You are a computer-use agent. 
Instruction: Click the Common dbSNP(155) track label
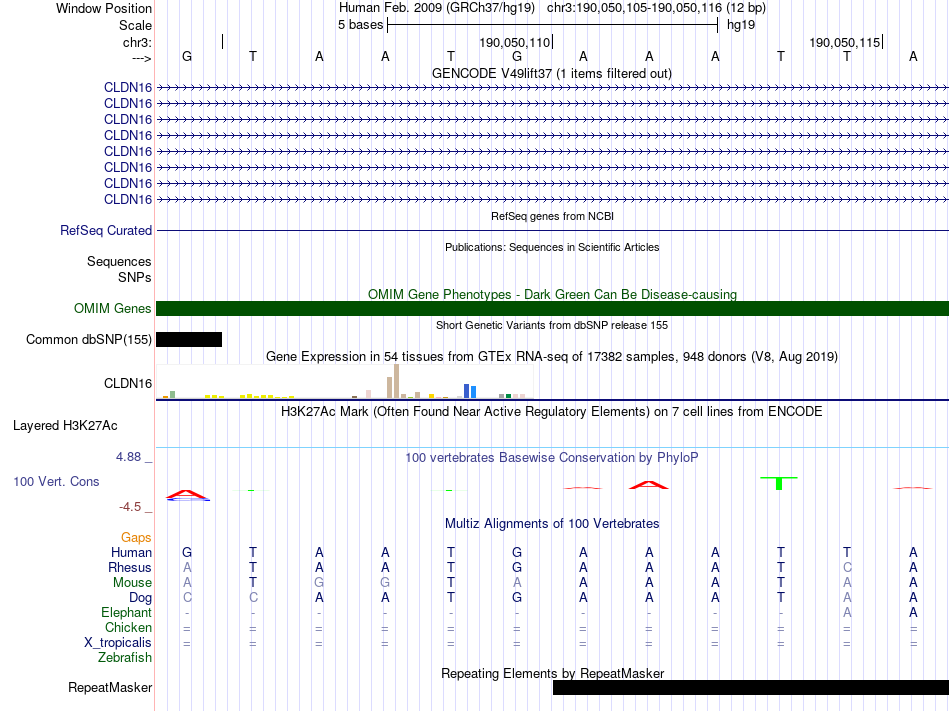click(x=89, y=339)
